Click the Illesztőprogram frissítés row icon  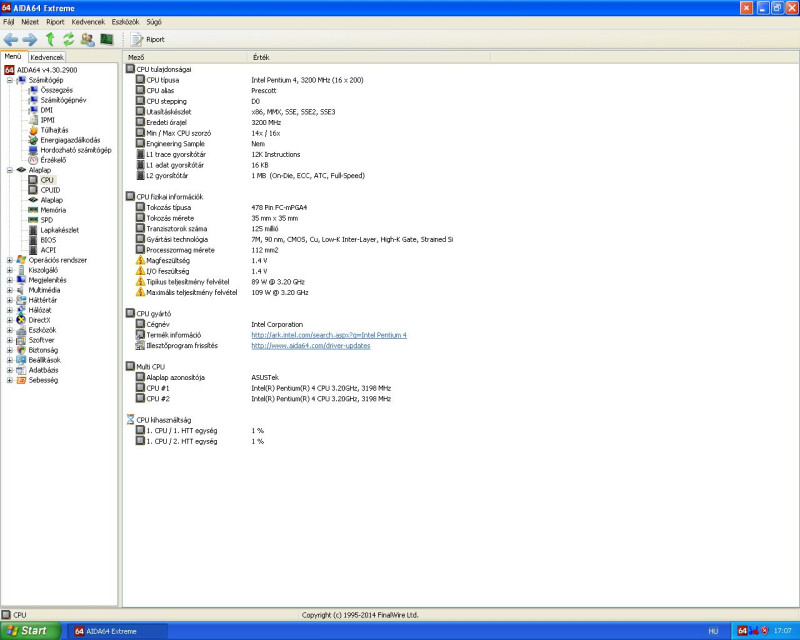click(x=140, y=346)
